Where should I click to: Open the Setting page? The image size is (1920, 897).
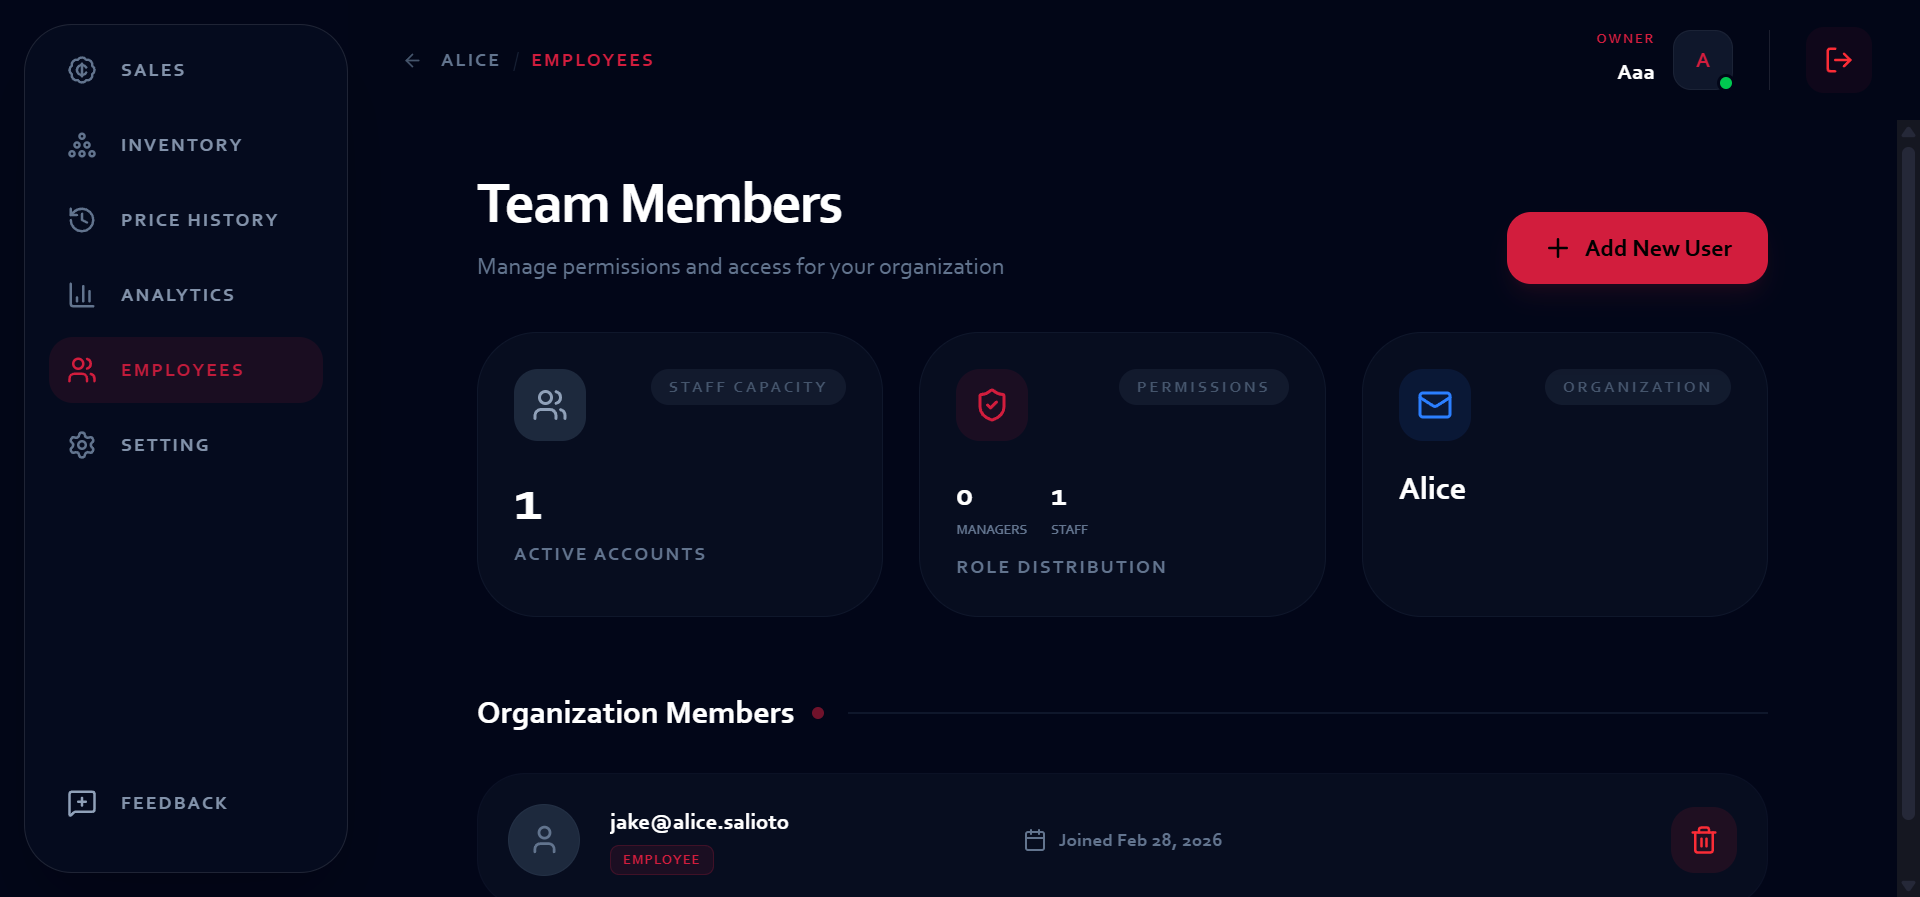point(165,445)
